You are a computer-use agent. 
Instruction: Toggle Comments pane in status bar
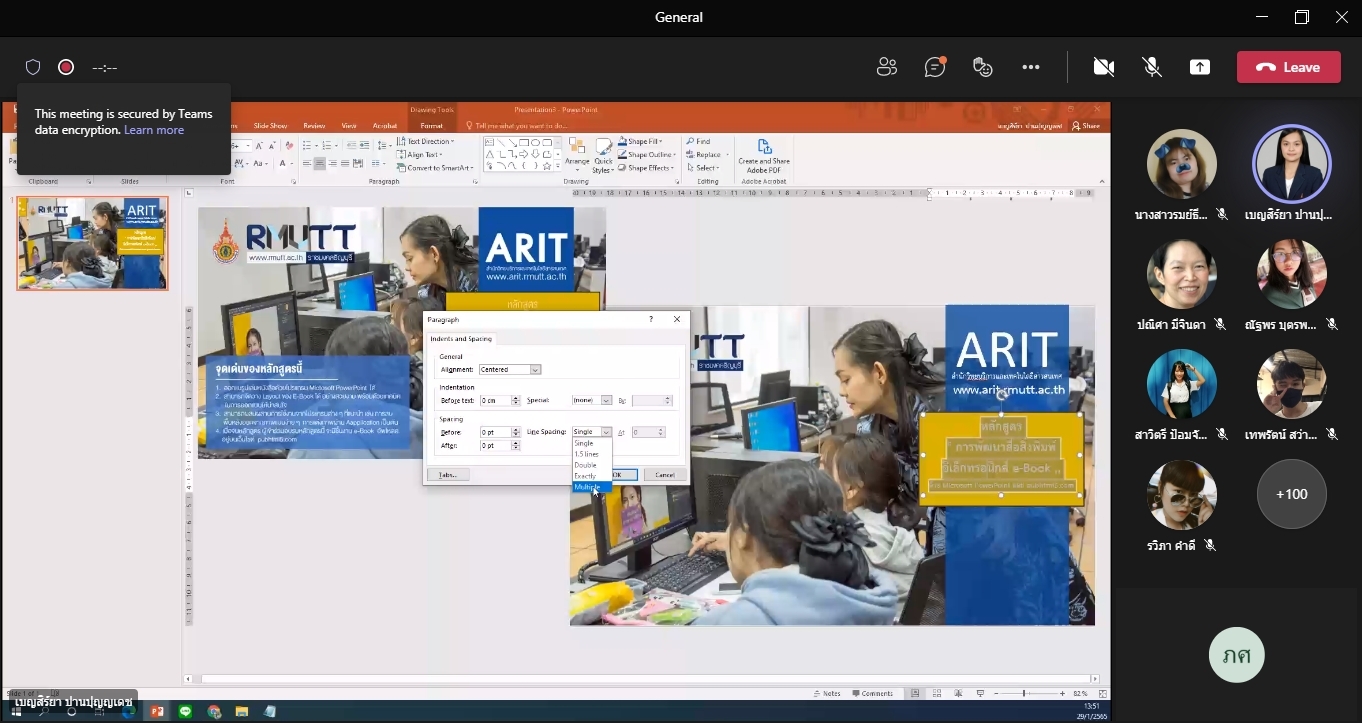pyautogui.click(x=873, y=694)
